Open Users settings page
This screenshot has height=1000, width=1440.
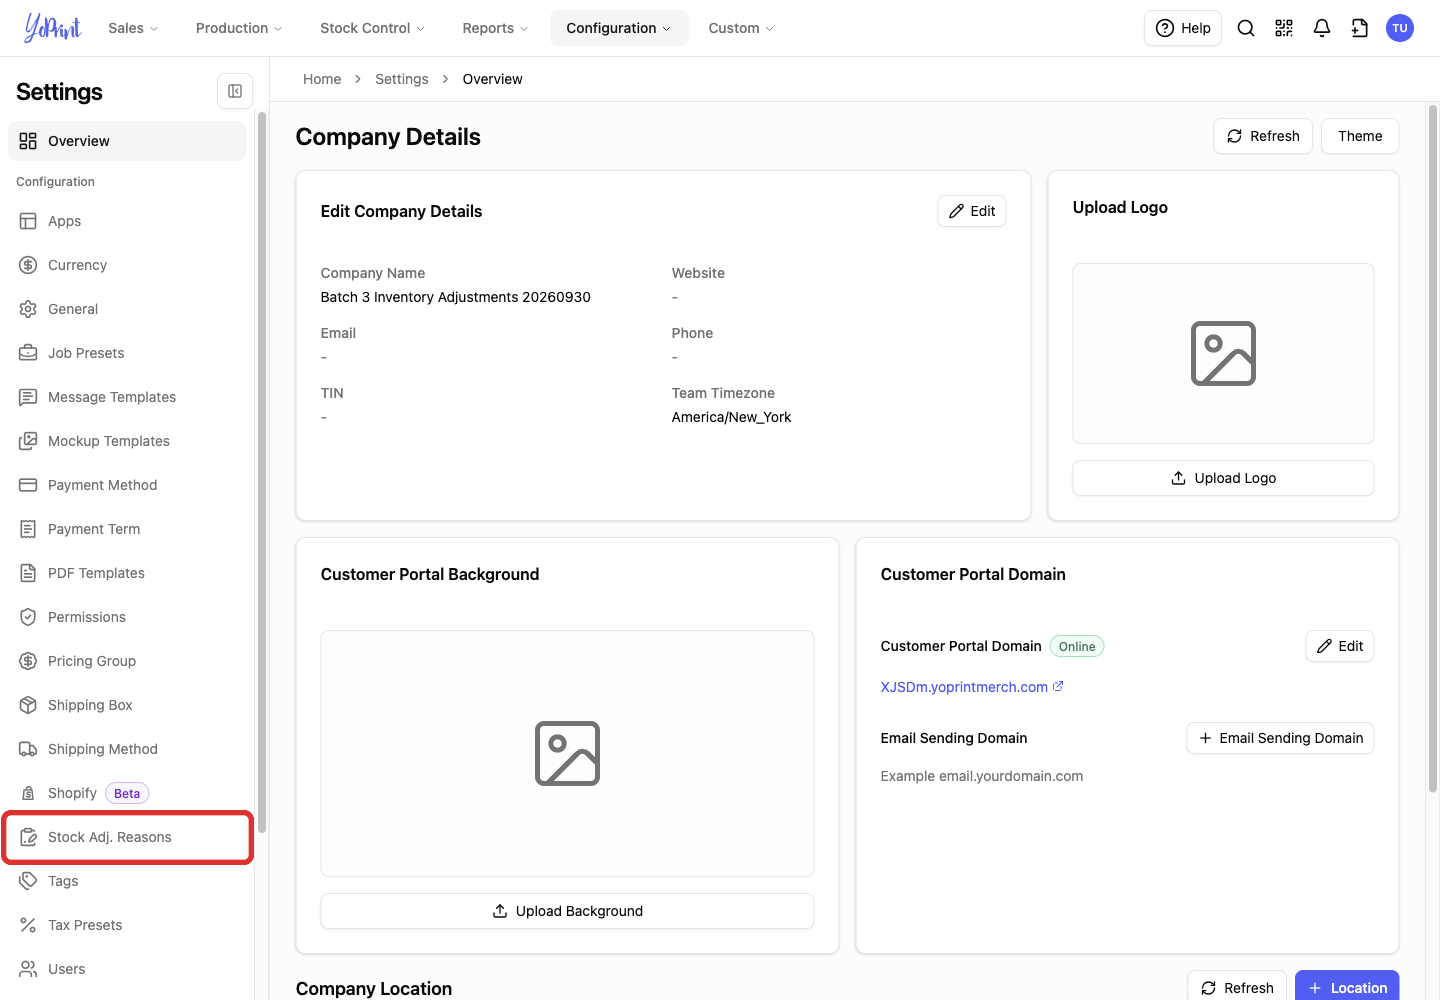(127, 969)
